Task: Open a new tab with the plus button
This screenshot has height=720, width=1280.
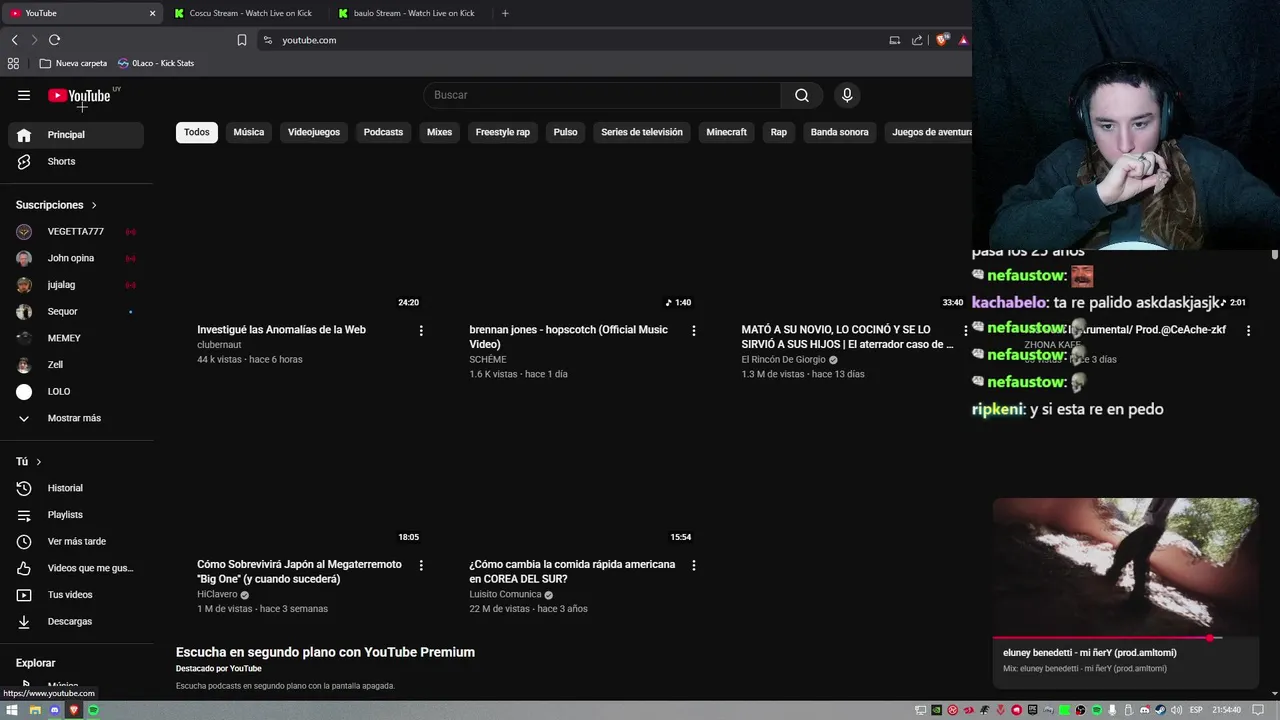Action: (x=505, y=13)
